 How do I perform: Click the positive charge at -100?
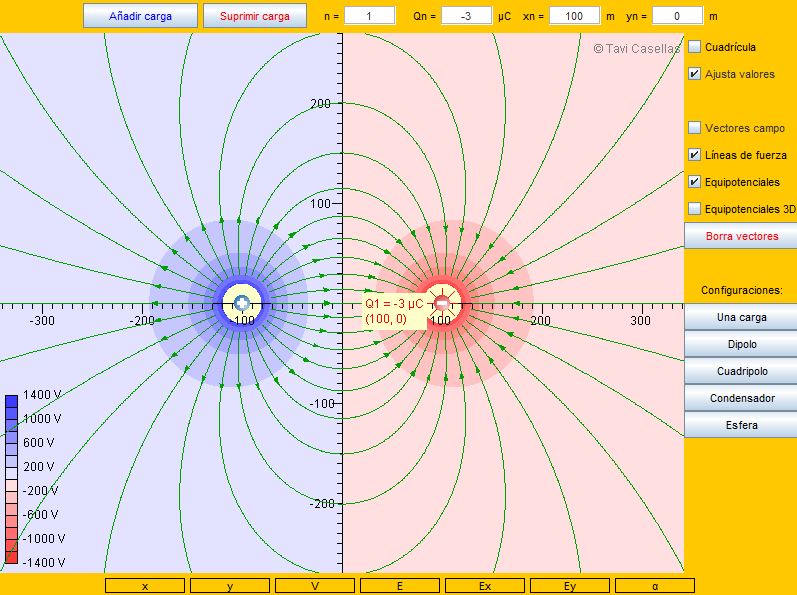pos(241,303)
